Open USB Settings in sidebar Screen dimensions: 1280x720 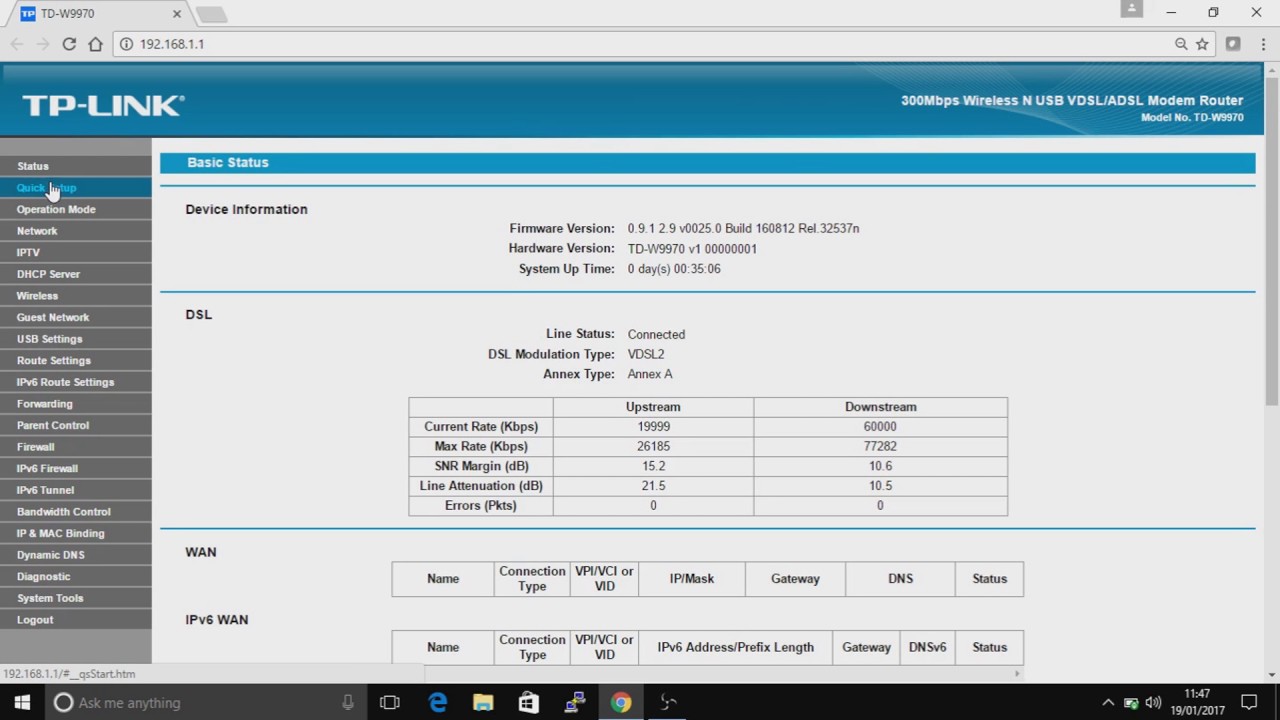pos(76,338)
